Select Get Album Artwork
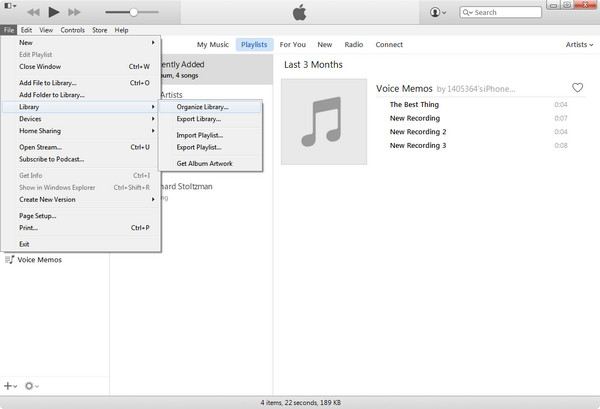 pyautogui.click(x=210, y=163)
